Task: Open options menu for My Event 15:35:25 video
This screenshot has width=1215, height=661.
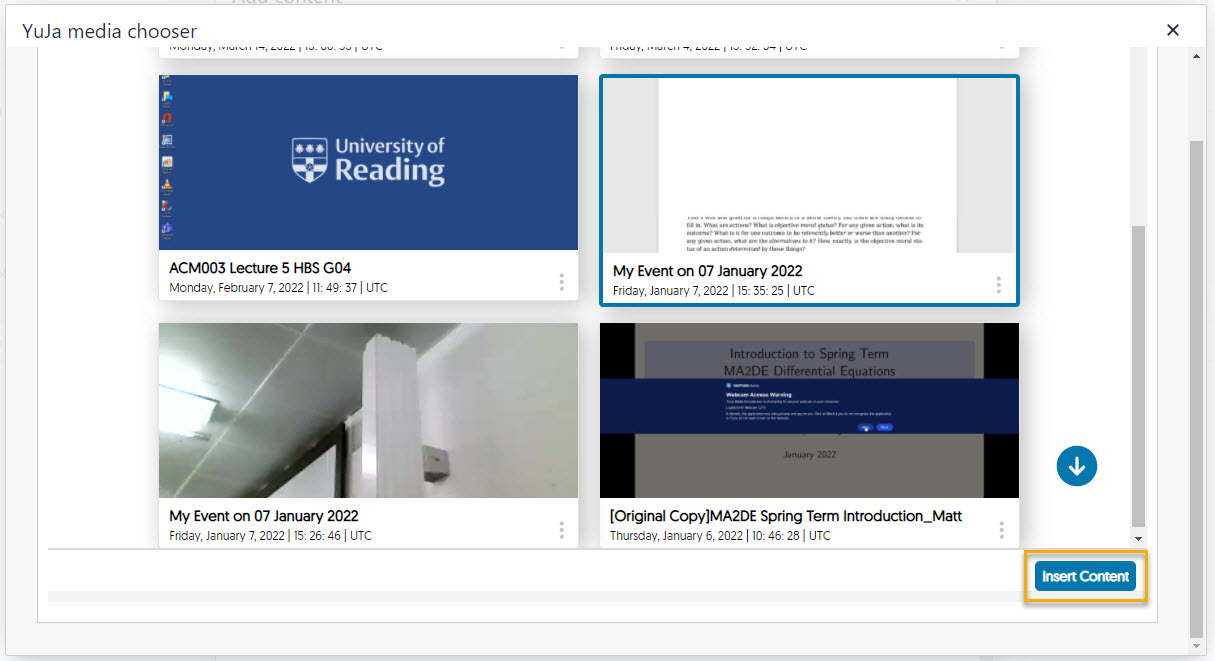Action: [998, 285]
